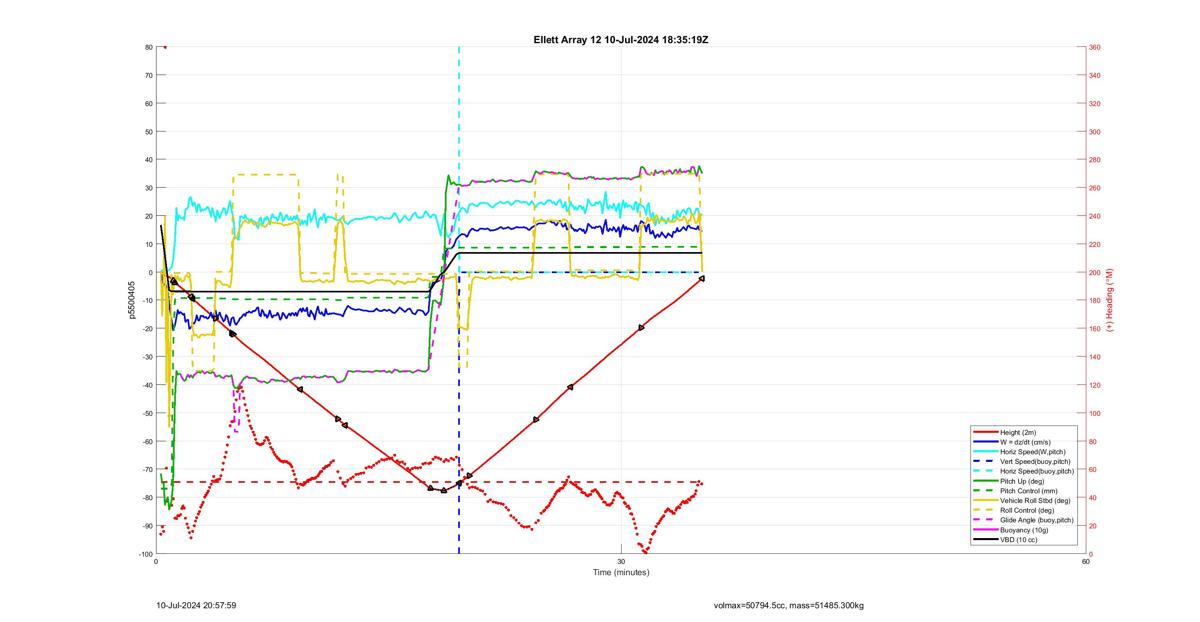Click the left axis tick label '40'
This screenshot has width=1200, height=622.
click(x=148, y=160)
